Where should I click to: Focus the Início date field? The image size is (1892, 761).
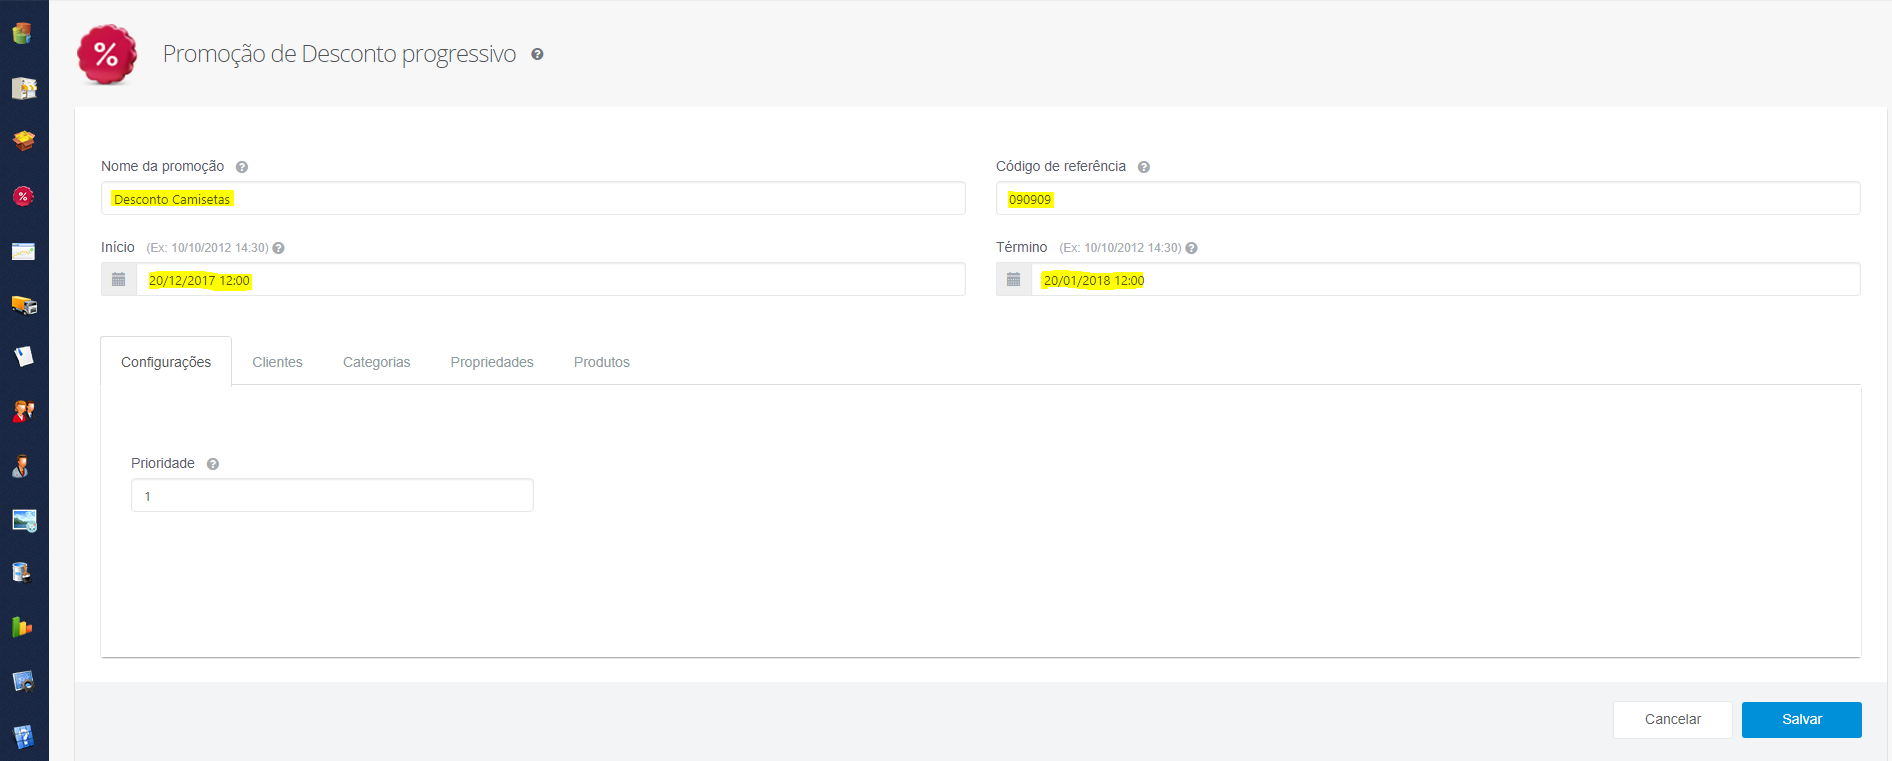tap(551, 279)
